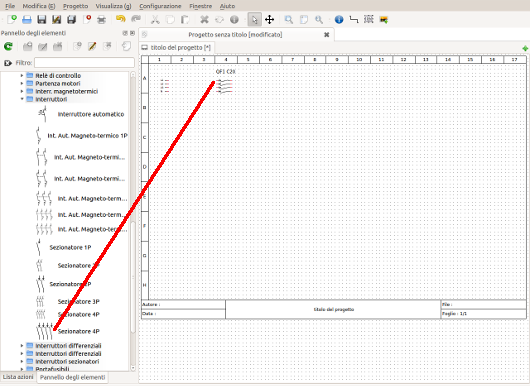Click row header H of the diagram
530x386 pixels.
point(145,285)
